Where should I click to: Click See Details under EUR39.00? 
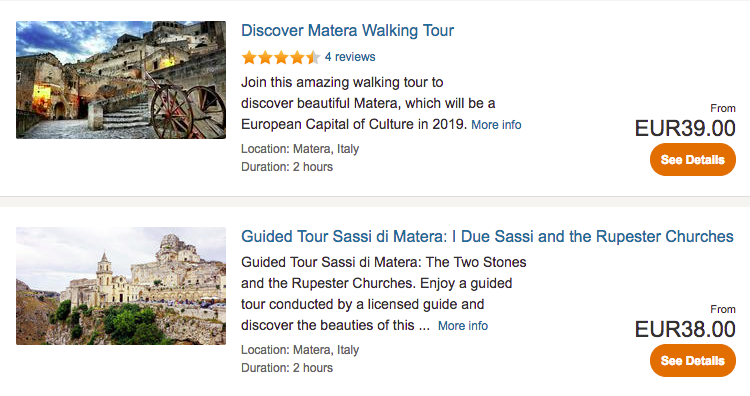(x=693, y=159)
